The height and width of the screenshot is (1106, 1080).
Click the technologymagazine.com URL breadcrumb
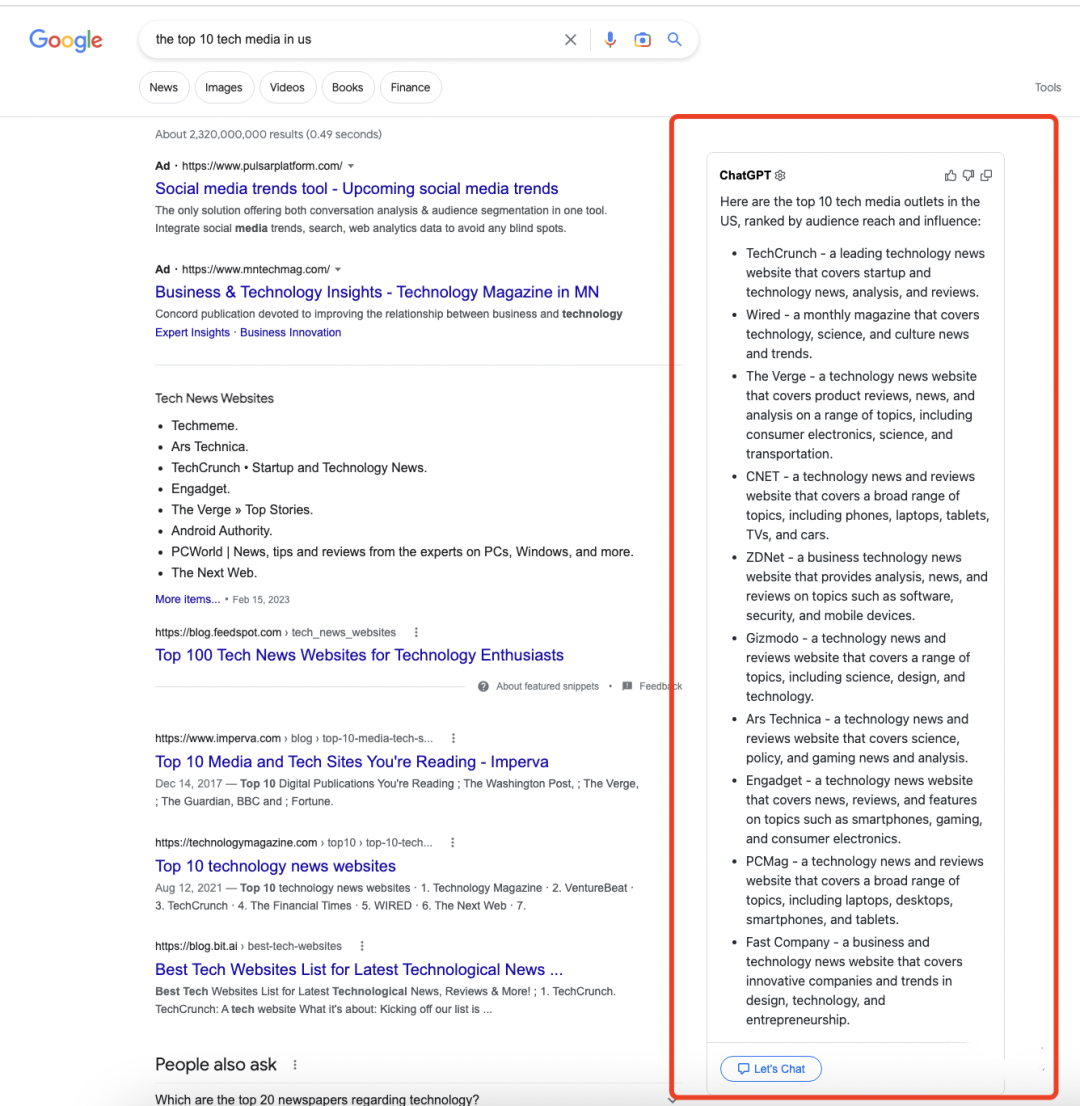point(293,842)
